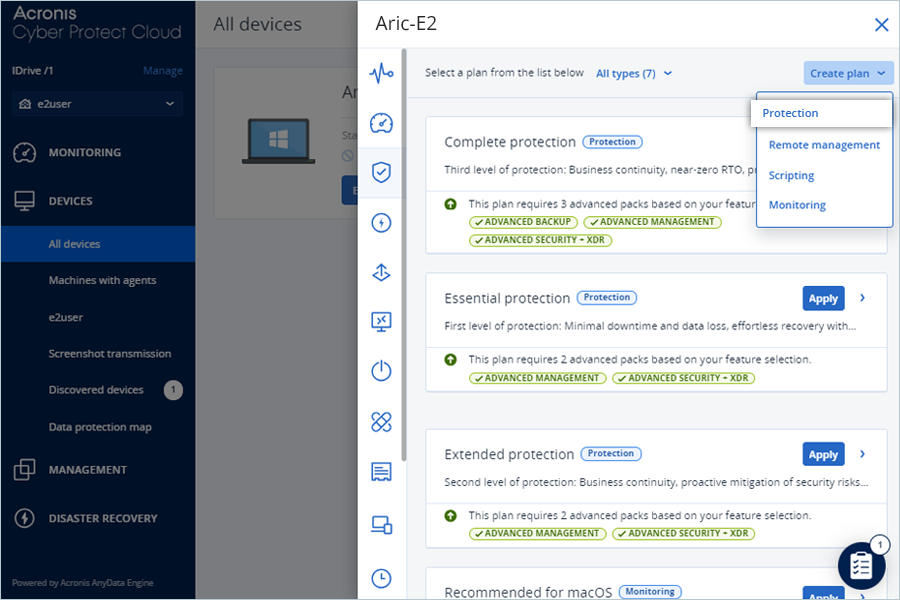Expand Essential protection plan with chevron

[863, 298]
